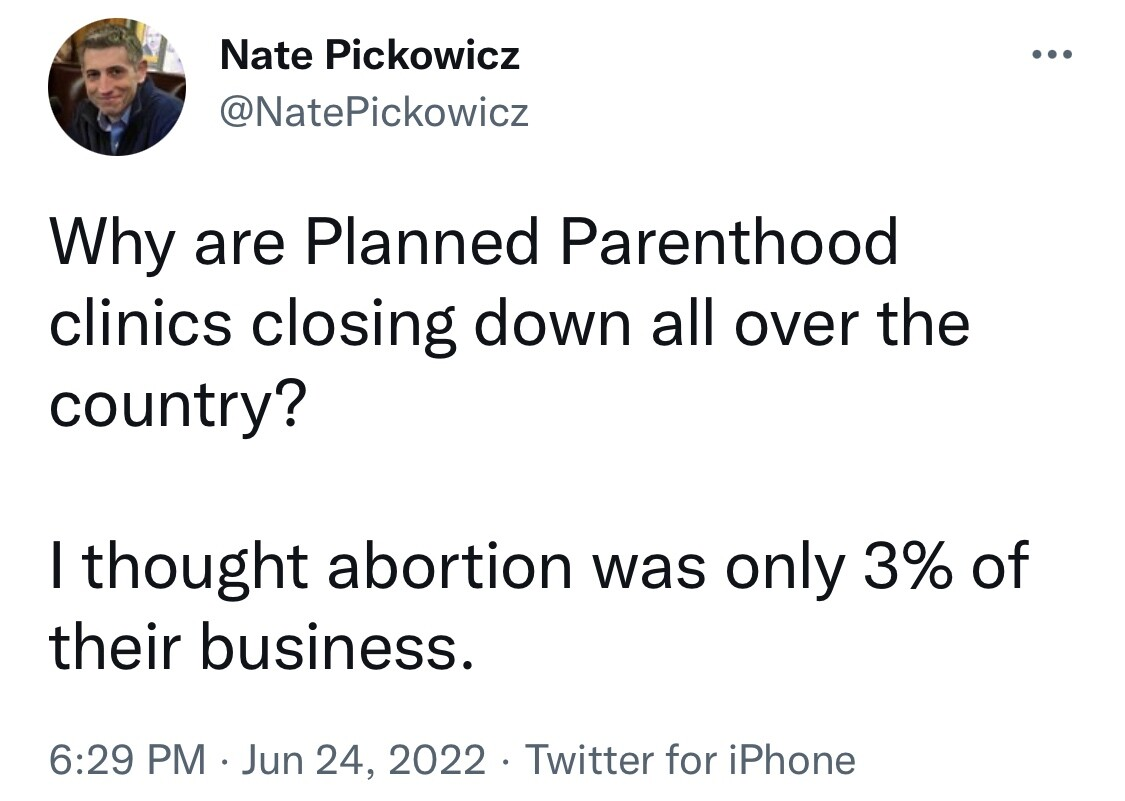Click Nate Pickowicz's profile photo
1125x801 pixels.
click(116, 87)
